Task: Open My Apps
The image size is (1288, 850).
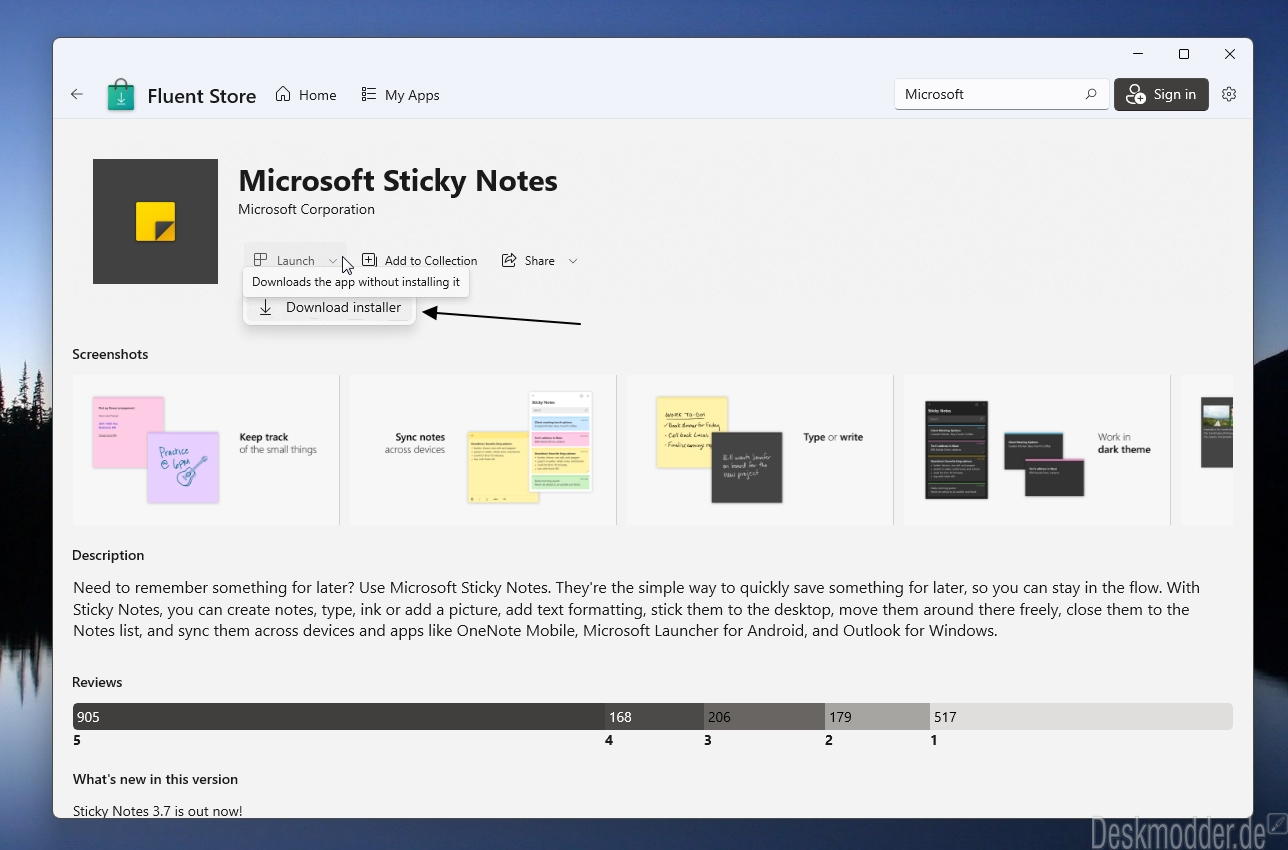Action: point(400,95)
